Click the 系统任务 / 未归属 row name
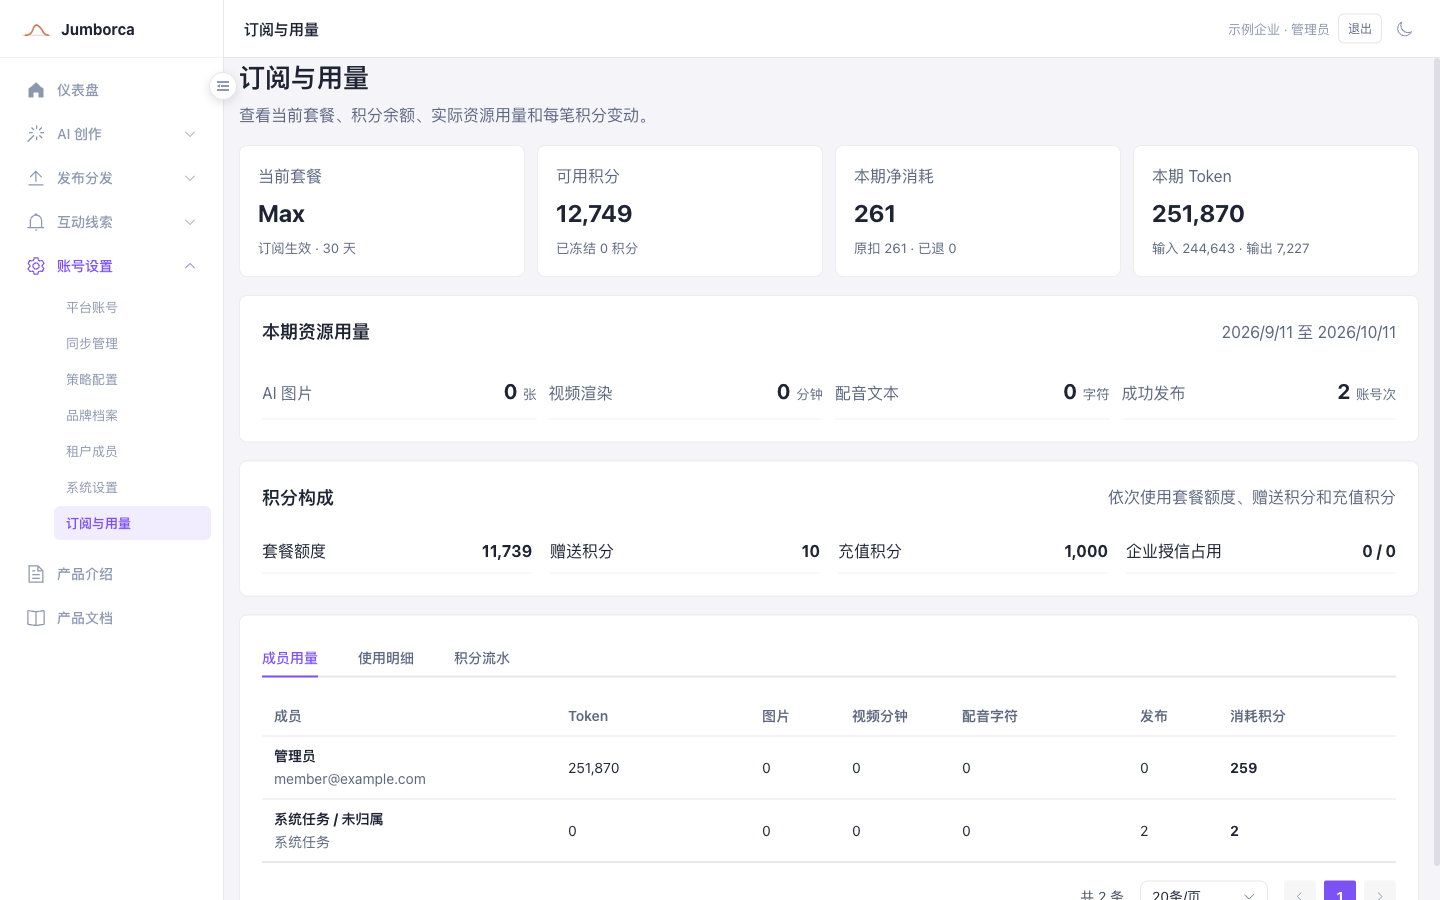The image size is (1440, 900). 328,819
